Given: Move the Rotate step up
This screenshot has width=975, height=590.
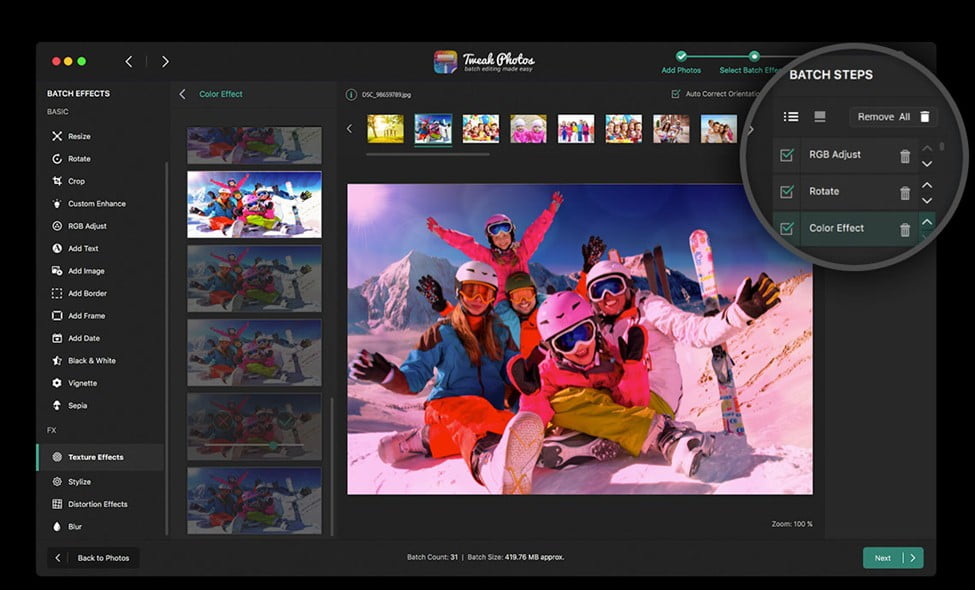Looking at the screenshot, I should (927, 185).
